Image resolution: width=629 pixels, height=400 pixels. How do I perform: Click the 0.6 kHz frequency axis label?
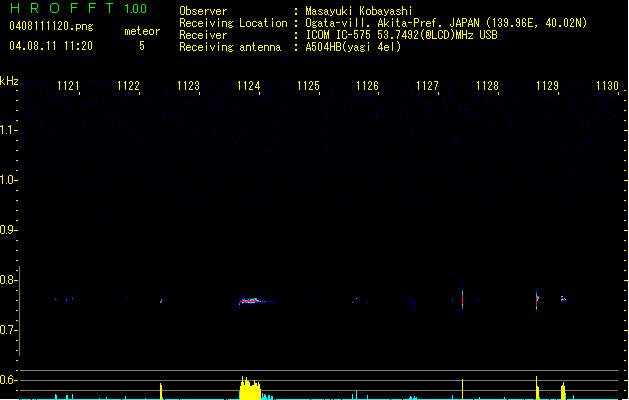tap(8, 380)
